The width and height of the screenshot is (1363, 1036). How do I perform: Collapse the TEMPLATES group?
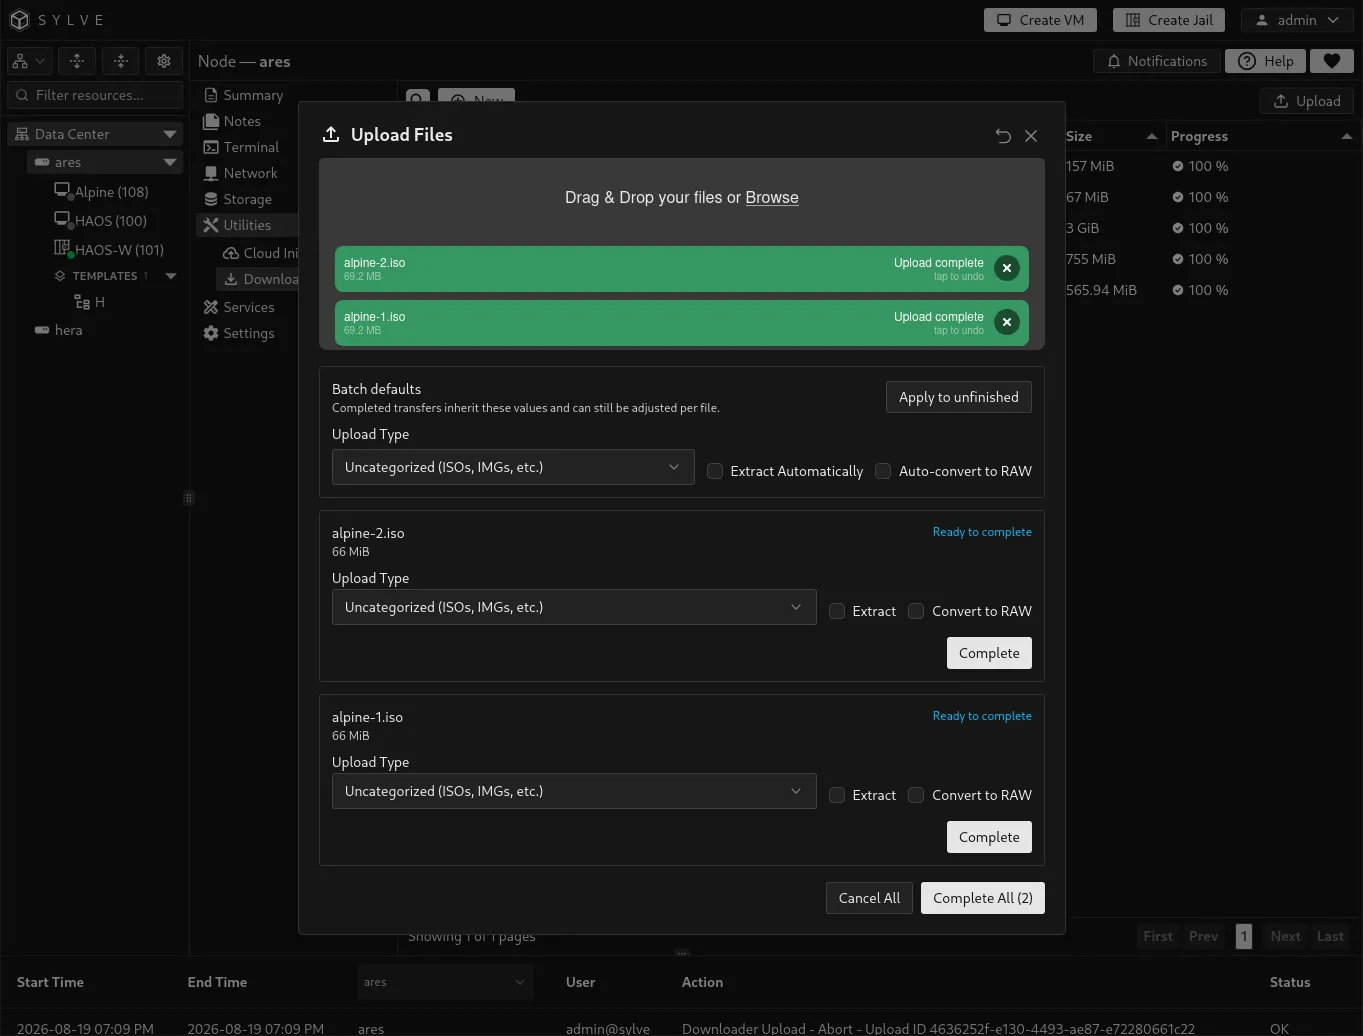tap(171, 276)
